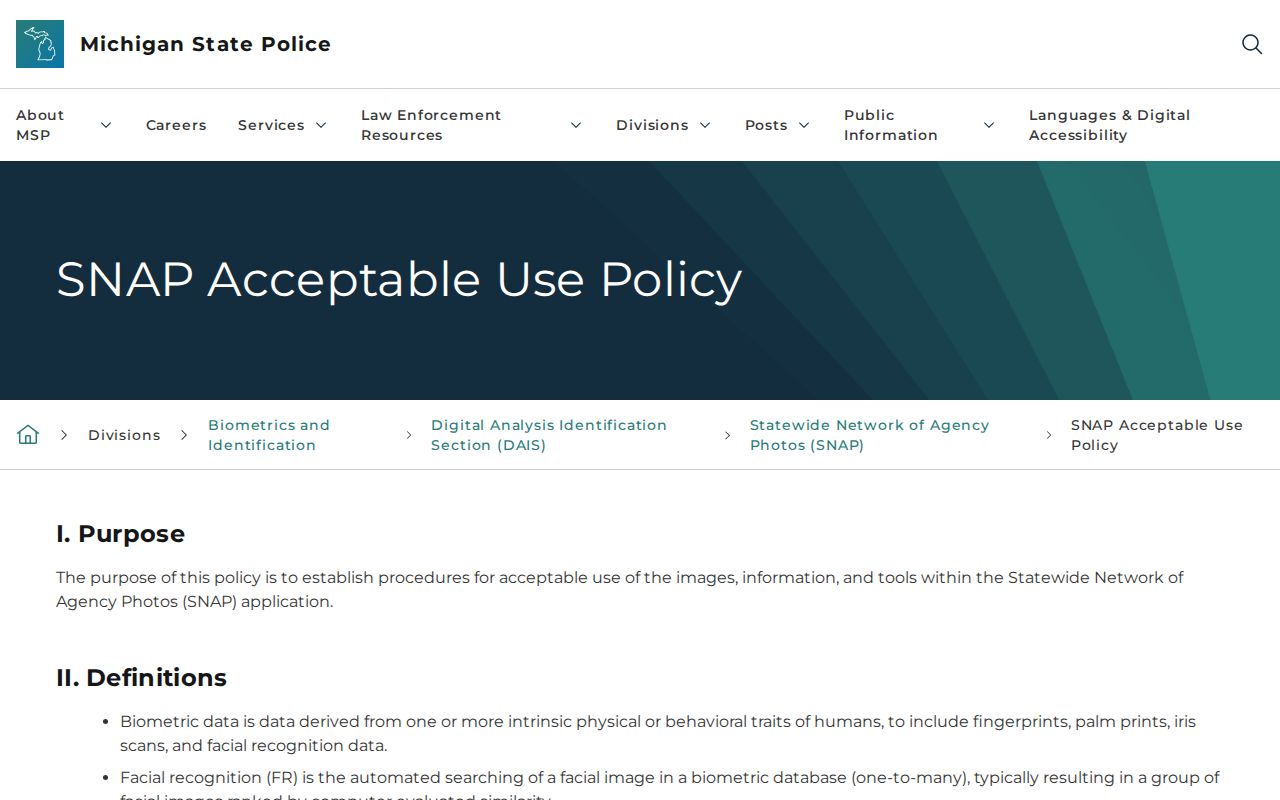Viewport: 1280px width, 800px height.
Task: Open the Divisions nav menu item
Action: pos(652,125)
